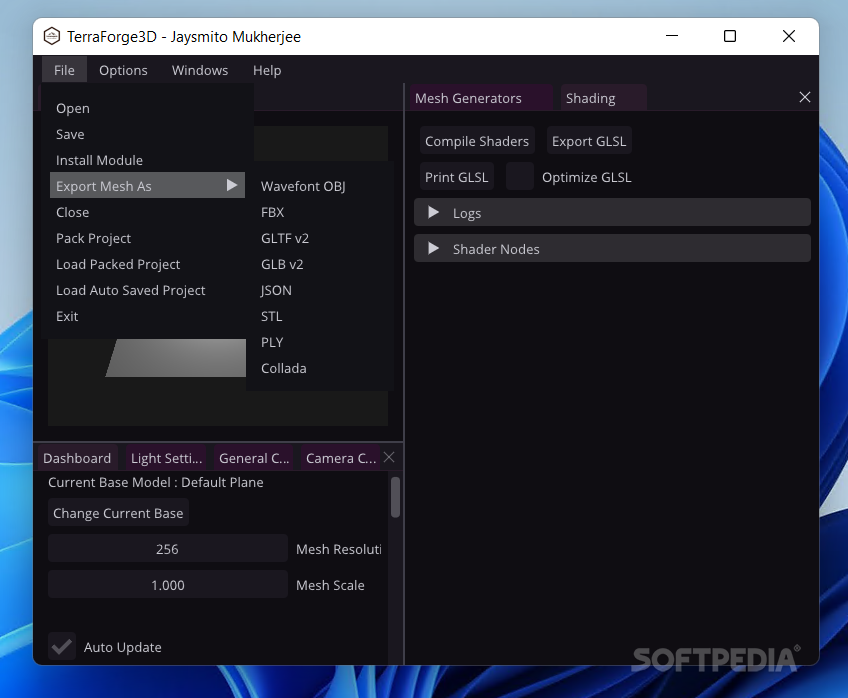Click the Change Current Base button
This screenshot has width=848, height=698.
point(118,513)
